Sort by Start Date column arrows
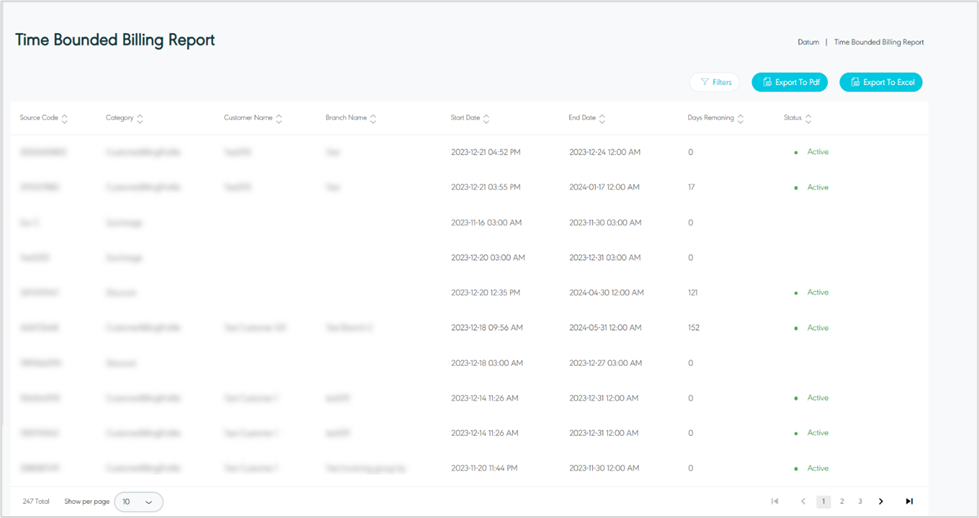The image size is (979, 518). pos(486,118)
